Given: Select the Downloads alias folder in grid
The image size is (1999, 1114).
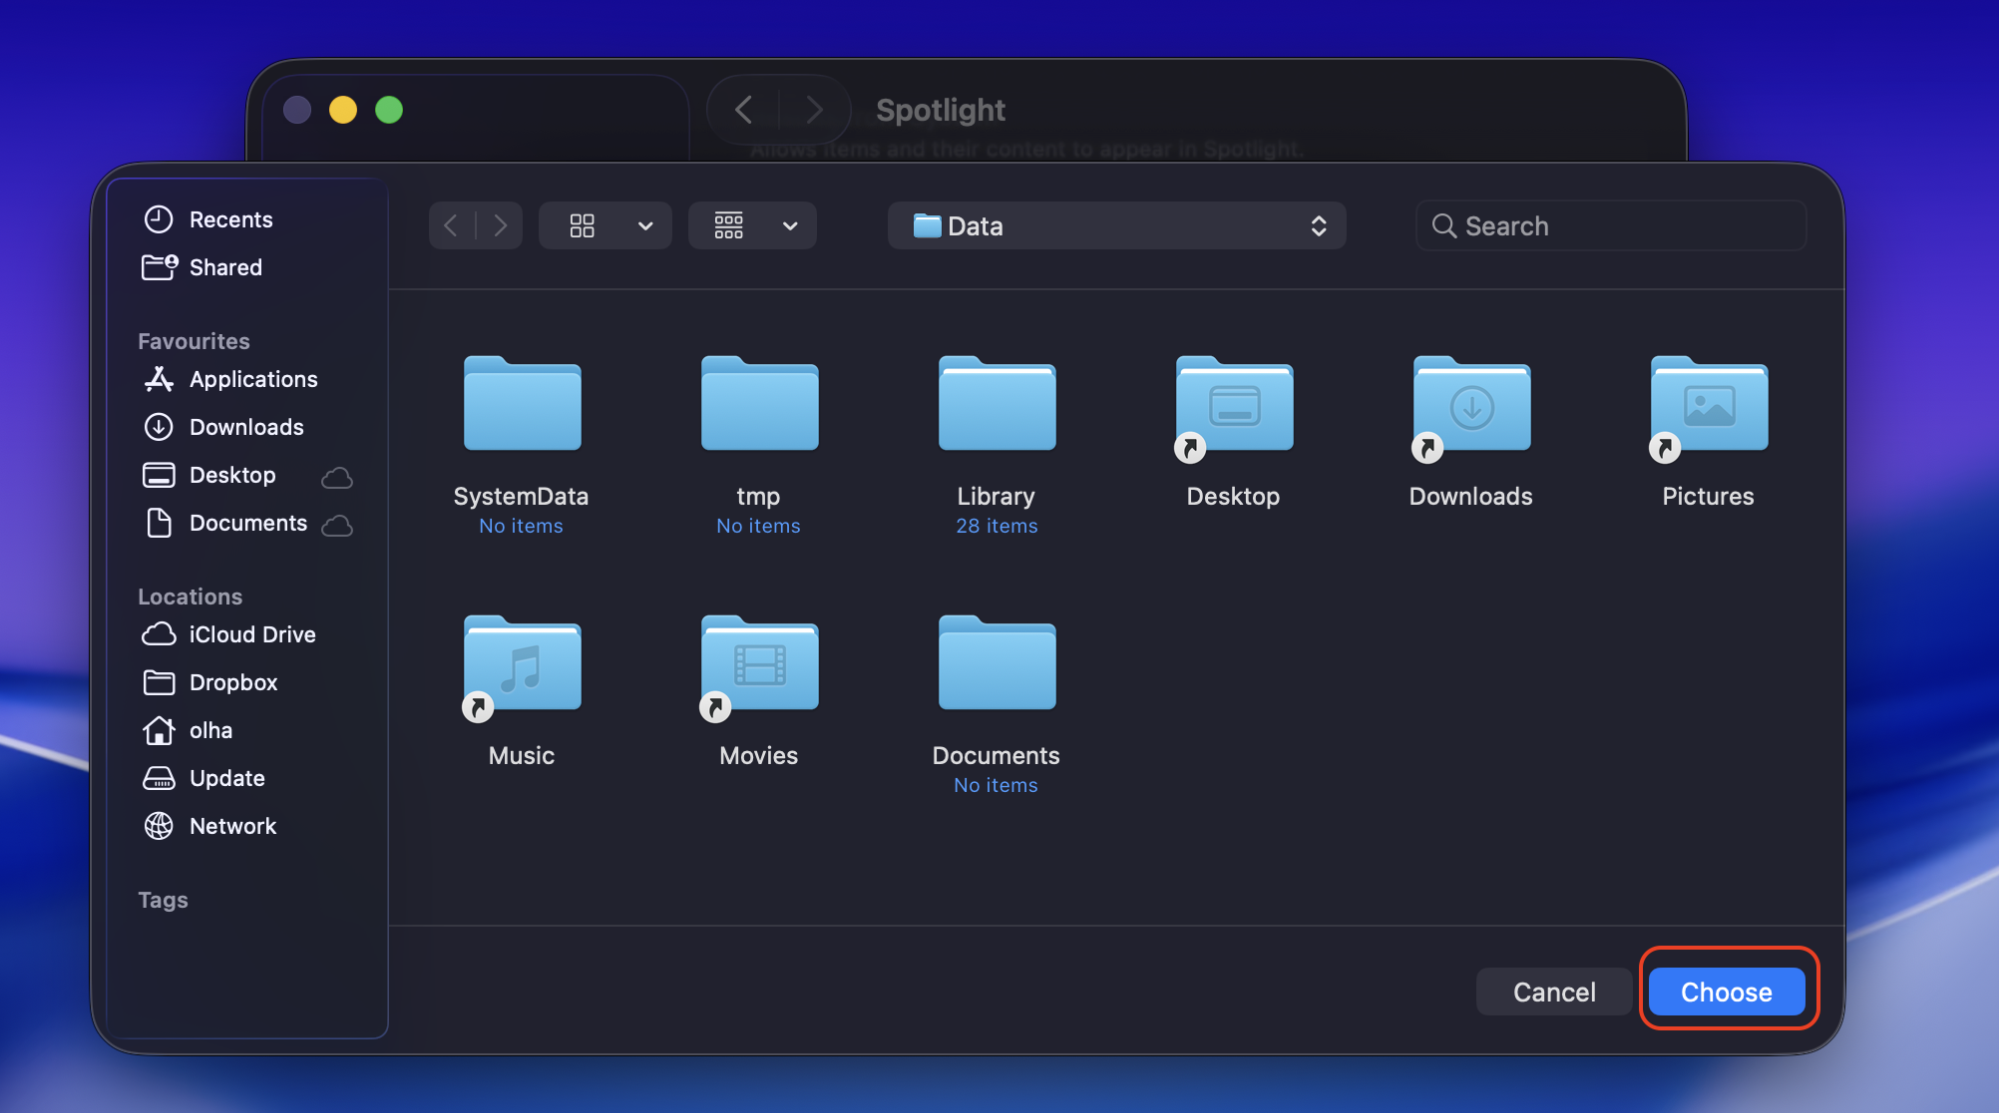Looking at the screenshot, I should [x=1471, y=408].
